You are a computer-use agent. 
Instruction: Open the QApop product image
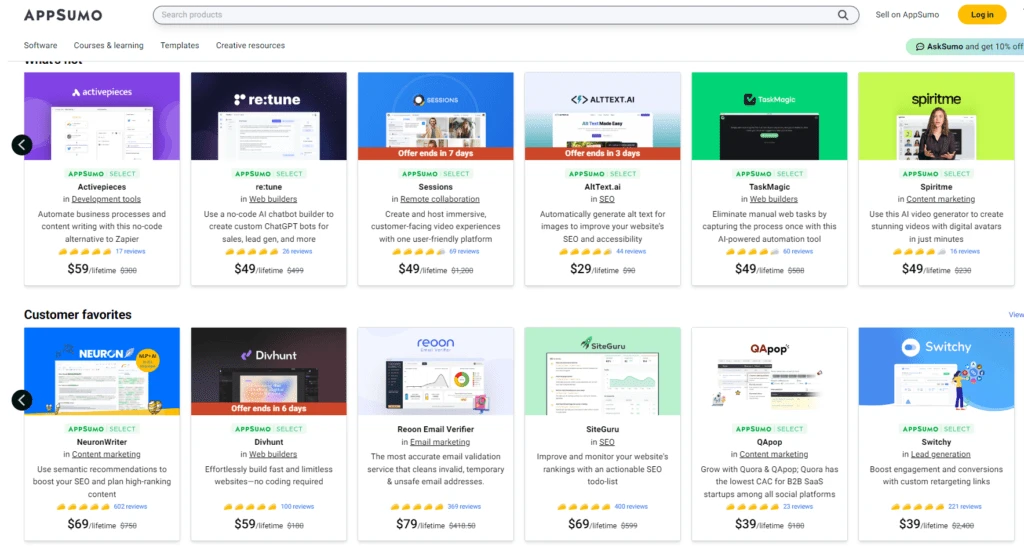click(x=769, y=372)
